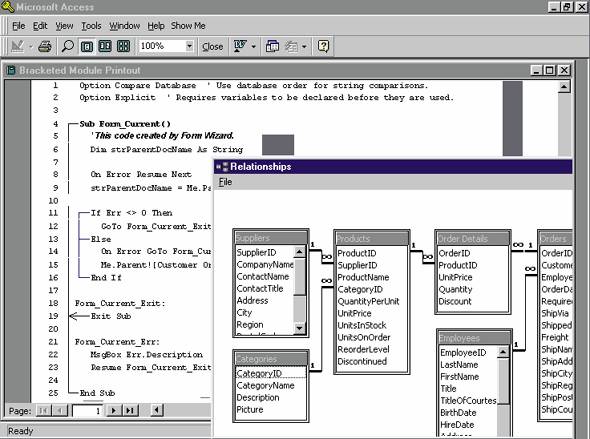This screenshot has width=590, height=439.
Task: Select Freight field in Orders table
Action: 555,337
